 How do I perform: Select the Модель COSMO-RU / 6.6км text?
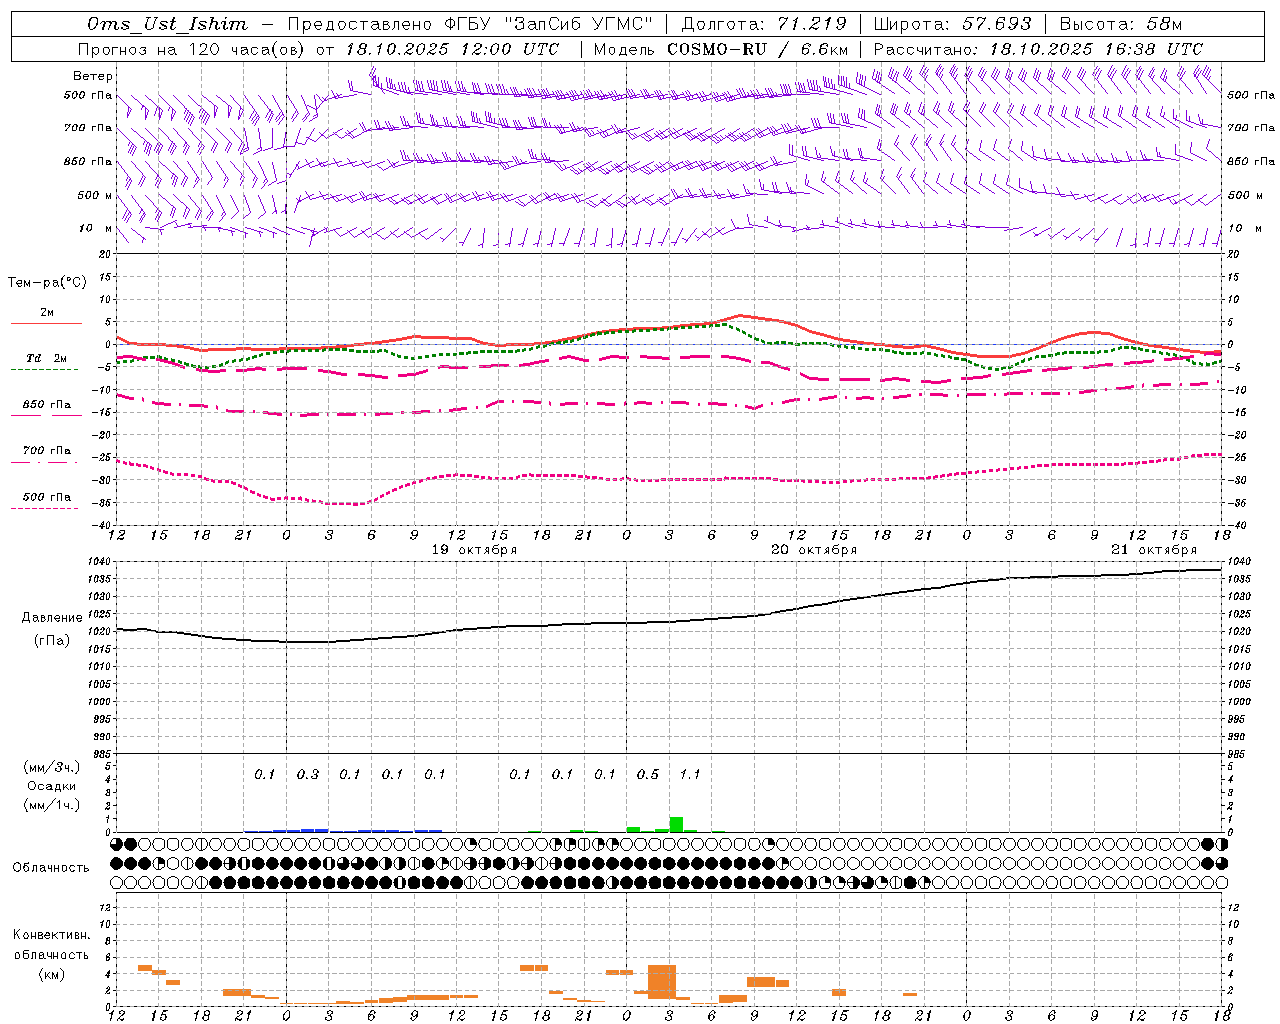[x=721, y=49]
